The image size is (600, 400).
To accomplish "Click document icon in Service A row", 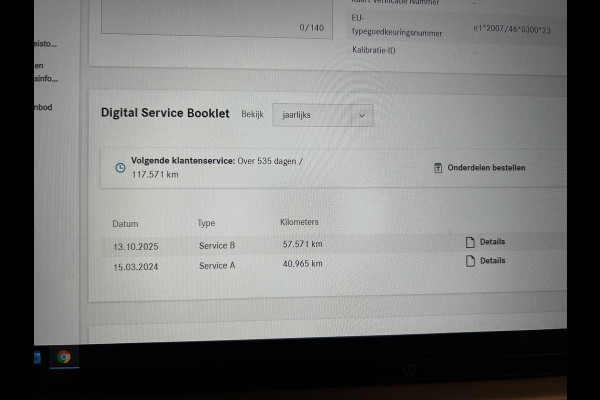I will 470,261.
